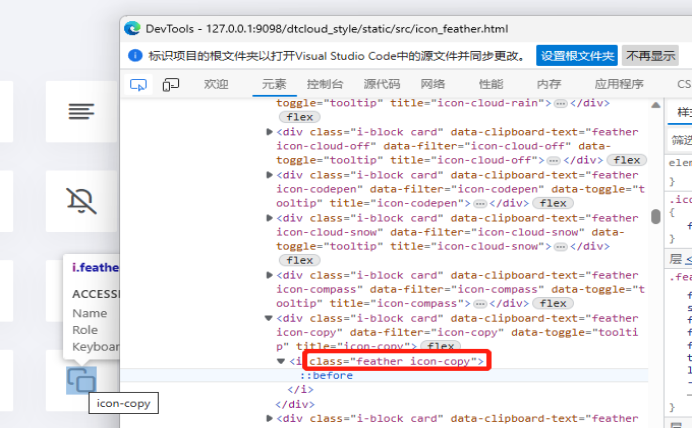Expand ellipsis of the icon-compass div
693x428 pixels.
click(480, 304)
